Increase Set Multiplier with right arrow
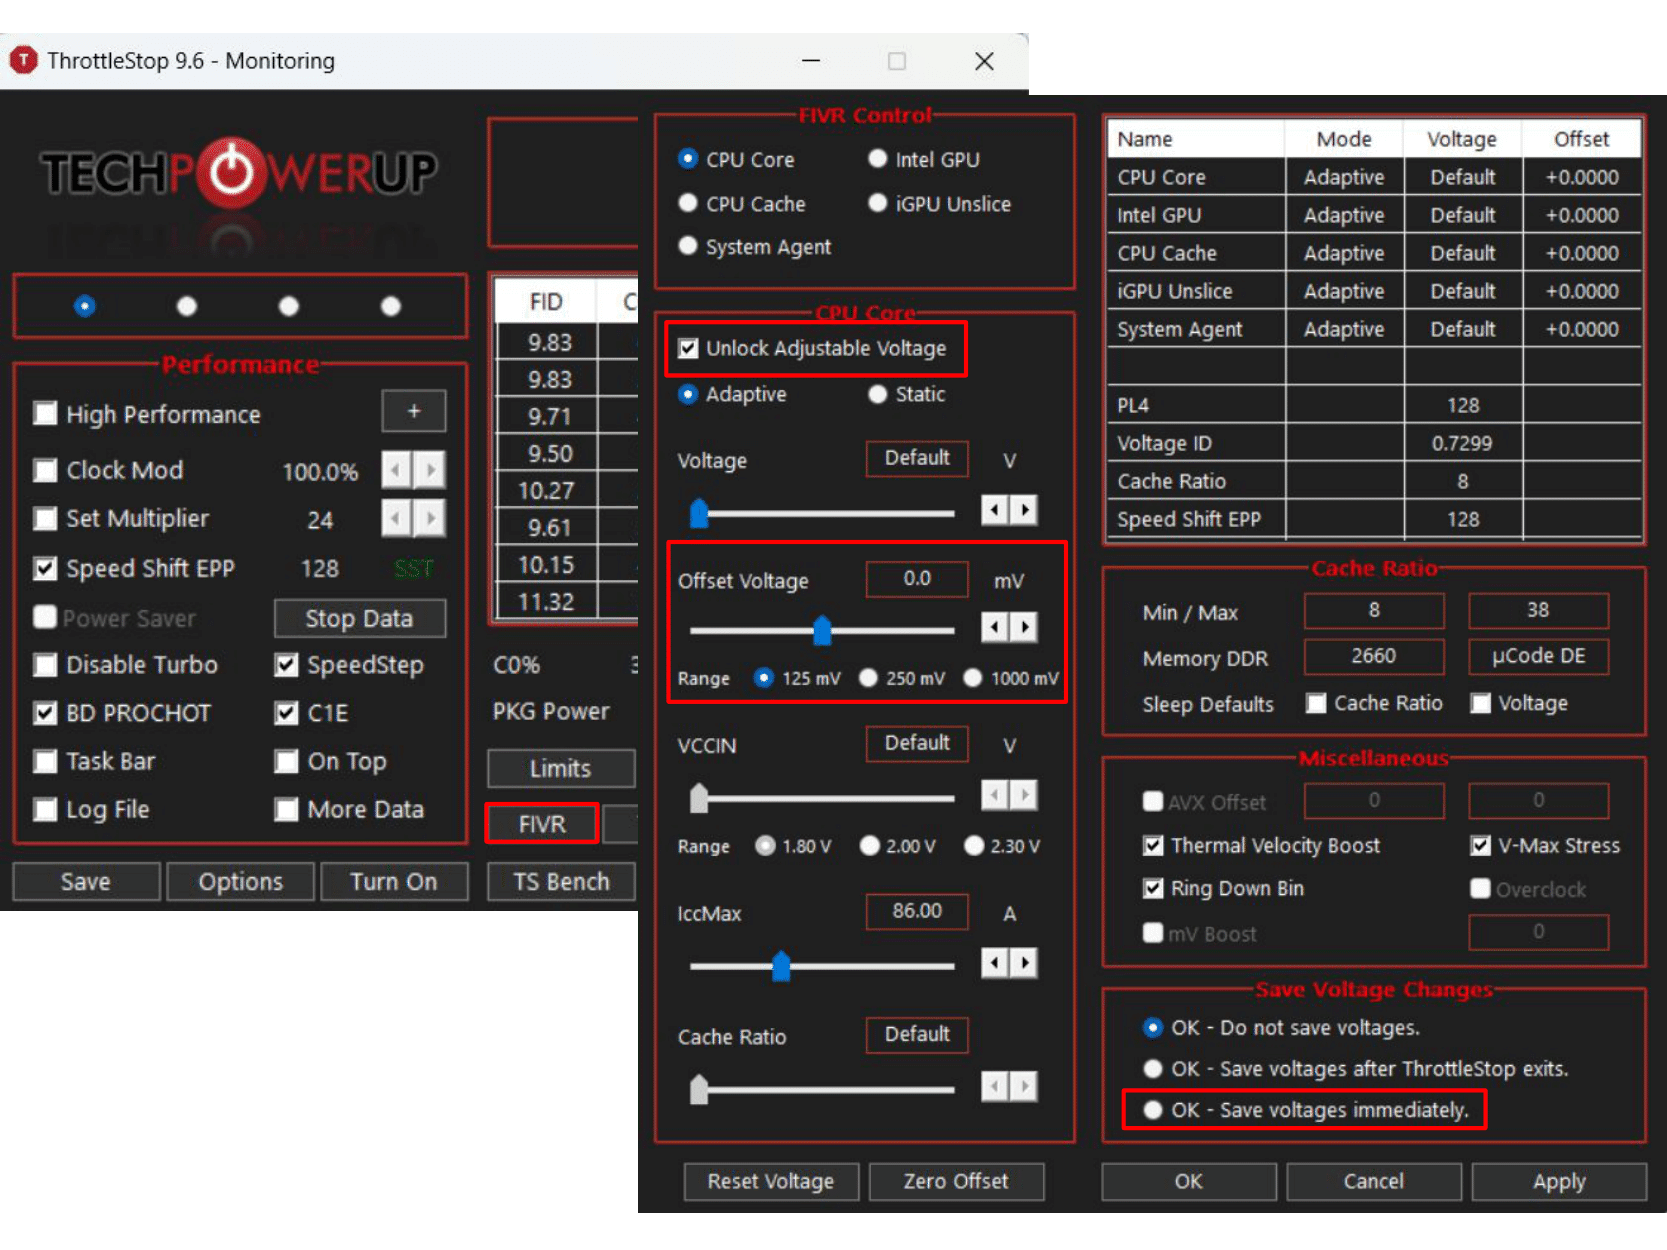This screenshot has height=1250, width=1667. (x=431, y=518)
